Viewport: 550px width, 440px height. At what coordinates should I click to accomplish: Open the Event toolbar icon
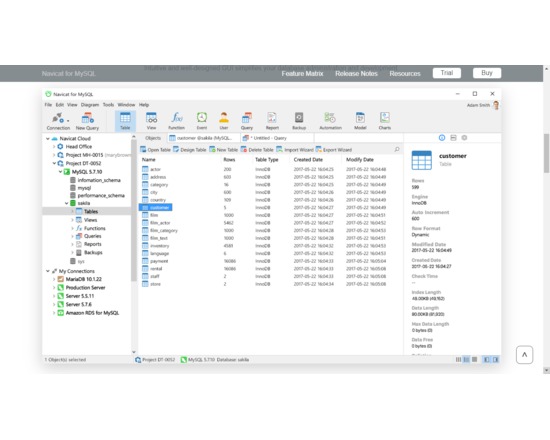[x=202, y=121]
